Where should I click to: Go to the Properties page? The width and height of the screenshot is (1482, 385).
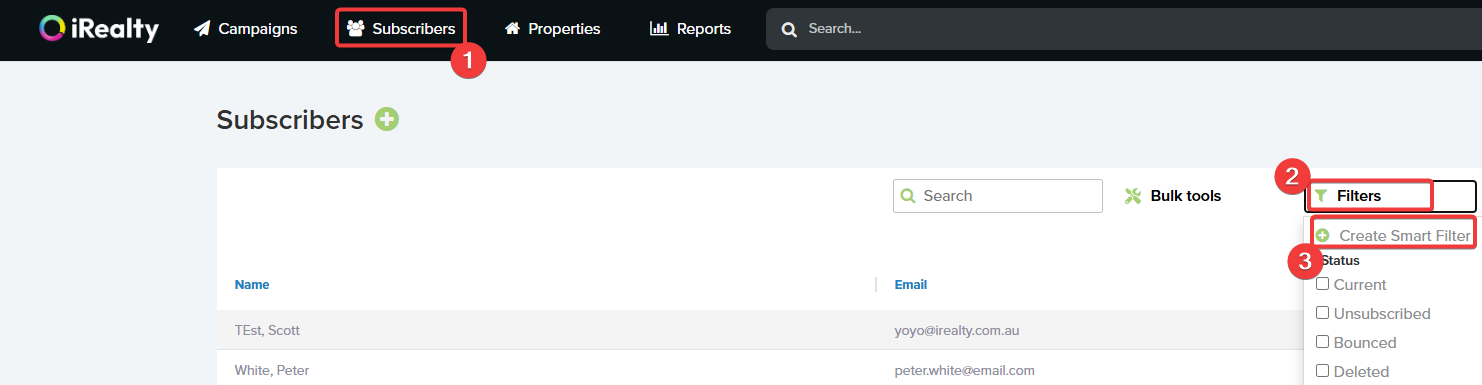(x=552, y=29)
